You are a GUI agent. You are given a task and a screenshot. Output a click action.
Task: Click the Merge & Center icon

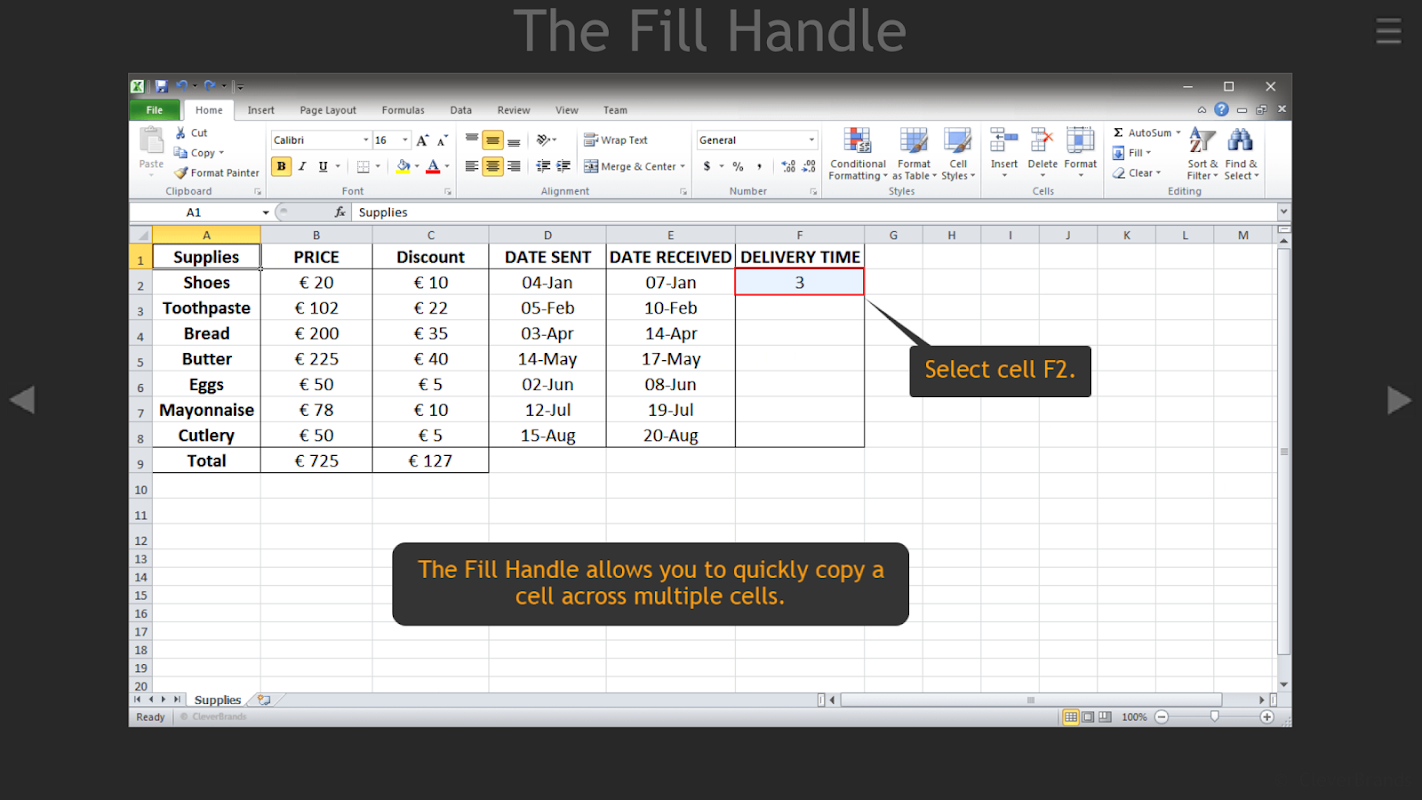(591, 167)
